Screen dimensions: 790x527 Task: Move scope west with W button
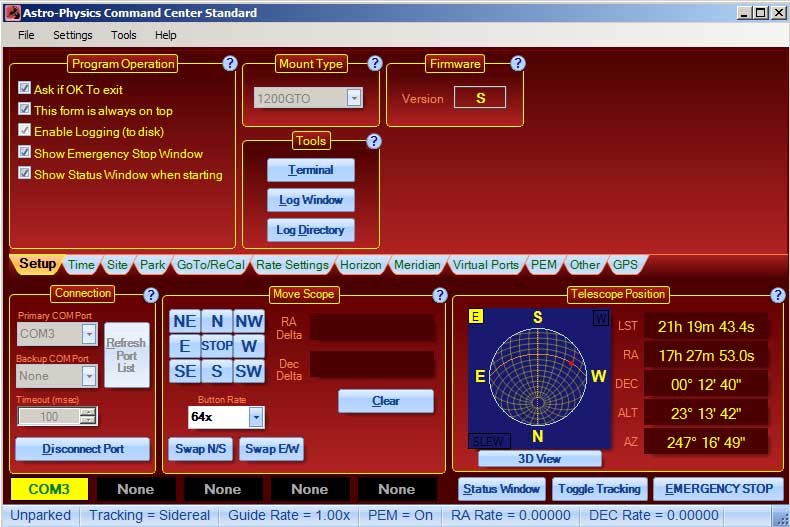pos(249,346)
